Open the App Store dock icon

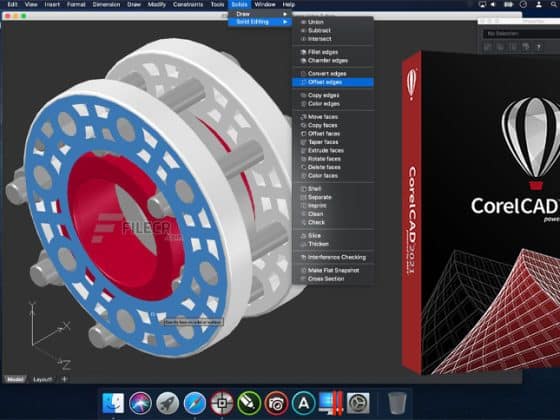[303, 403]
